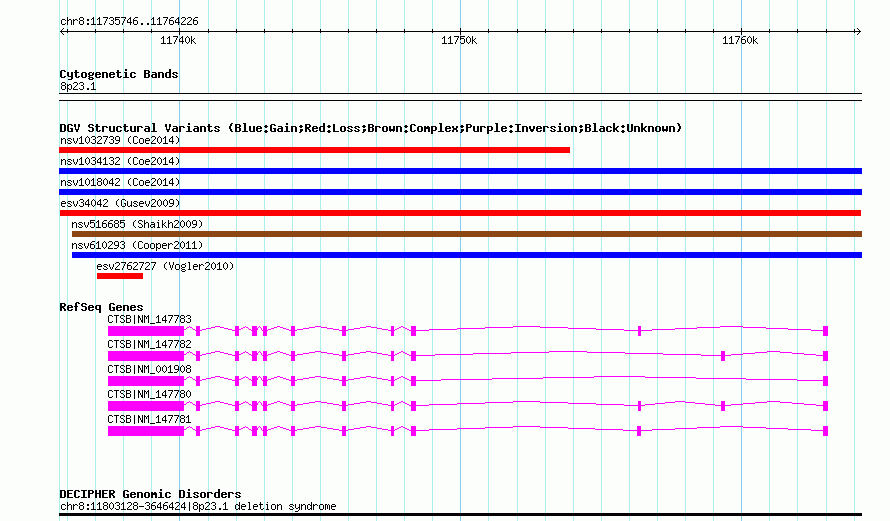Click the large 3' exon block of NM_001908

(146, 381)
